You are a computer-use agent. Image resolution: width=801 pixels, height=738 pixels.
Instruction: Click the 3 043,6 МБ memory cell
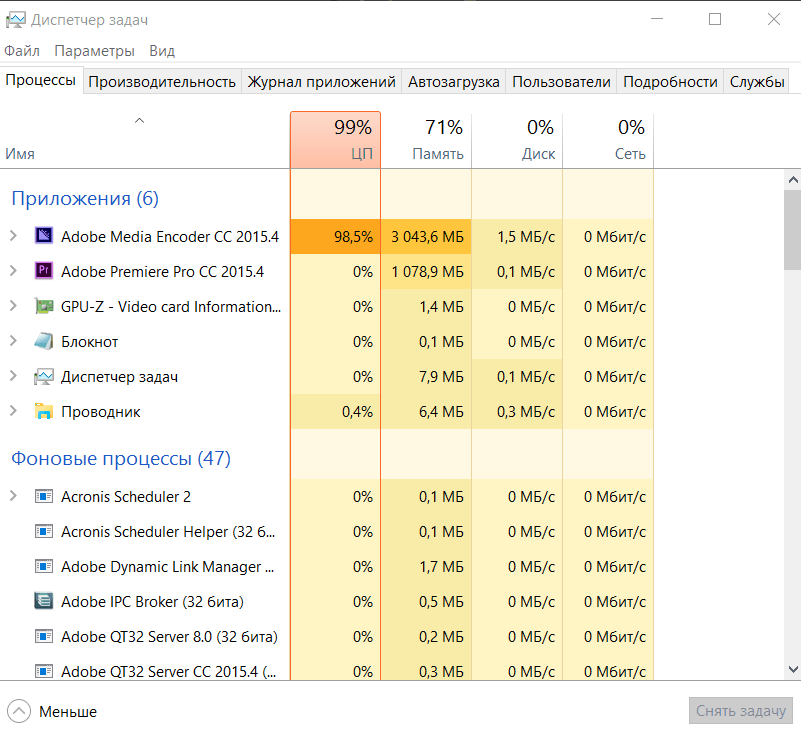pyautogui.click(x=426, y=236)
